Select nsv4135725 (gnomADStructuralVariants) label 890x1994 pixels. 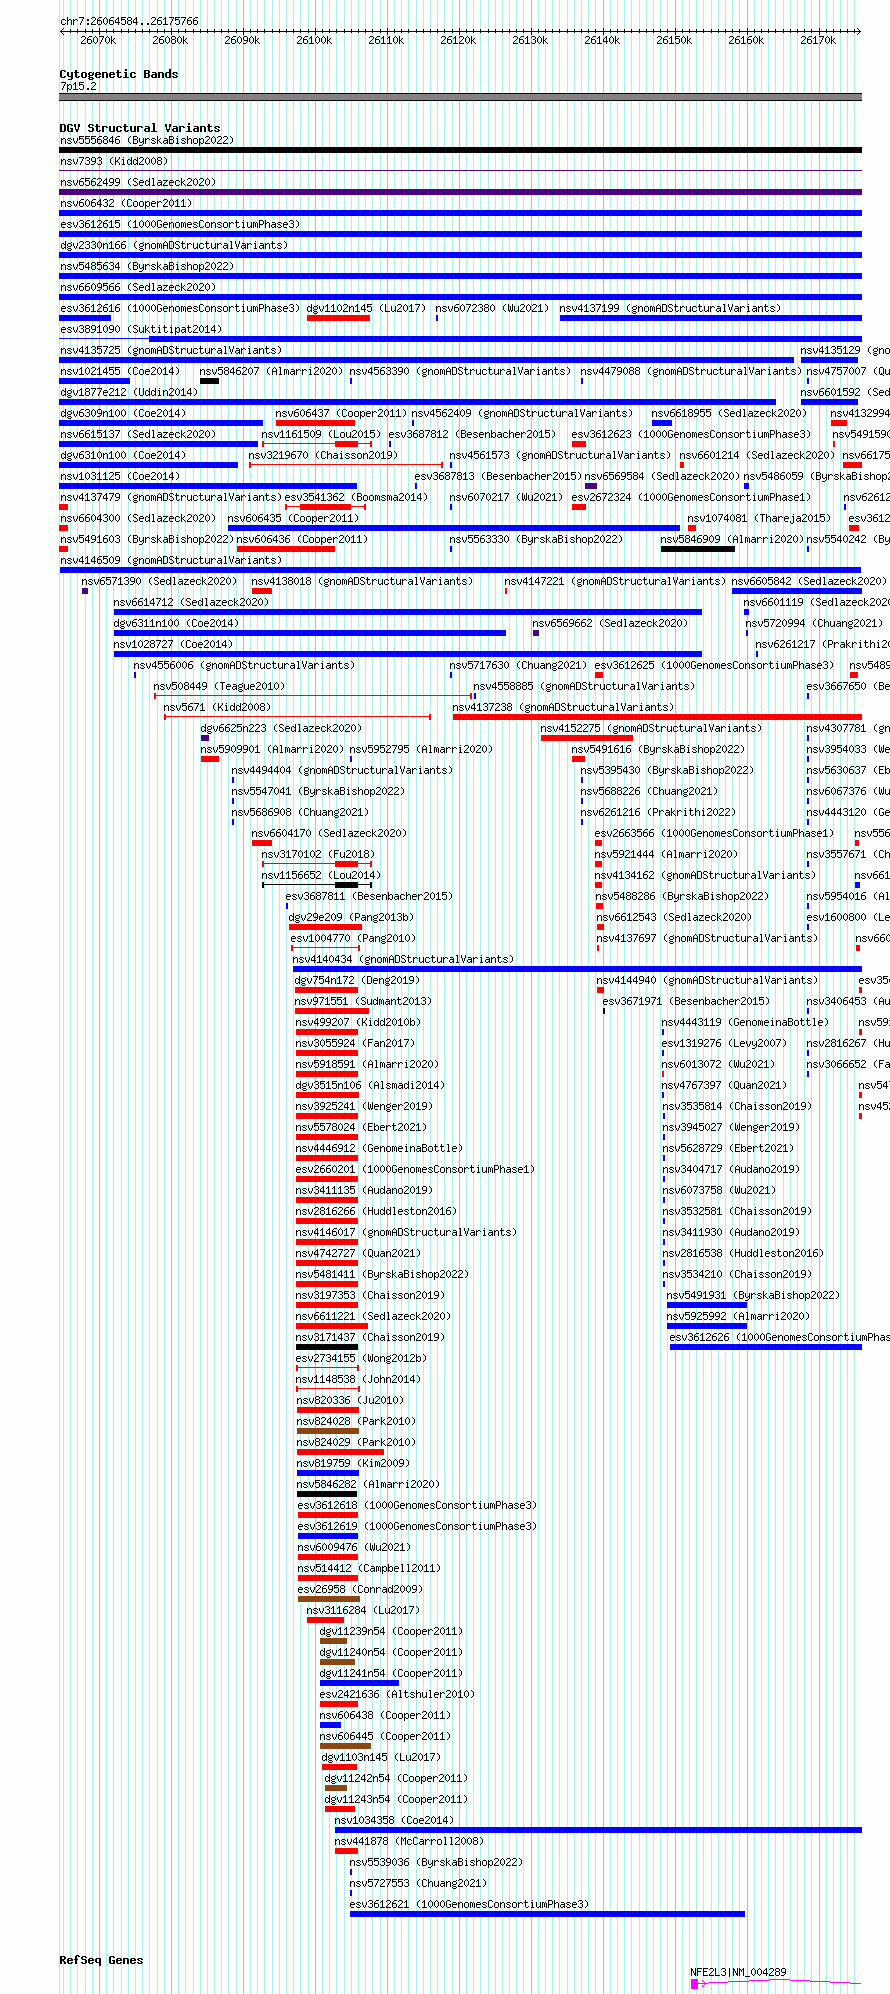click(x=171, y=351)
